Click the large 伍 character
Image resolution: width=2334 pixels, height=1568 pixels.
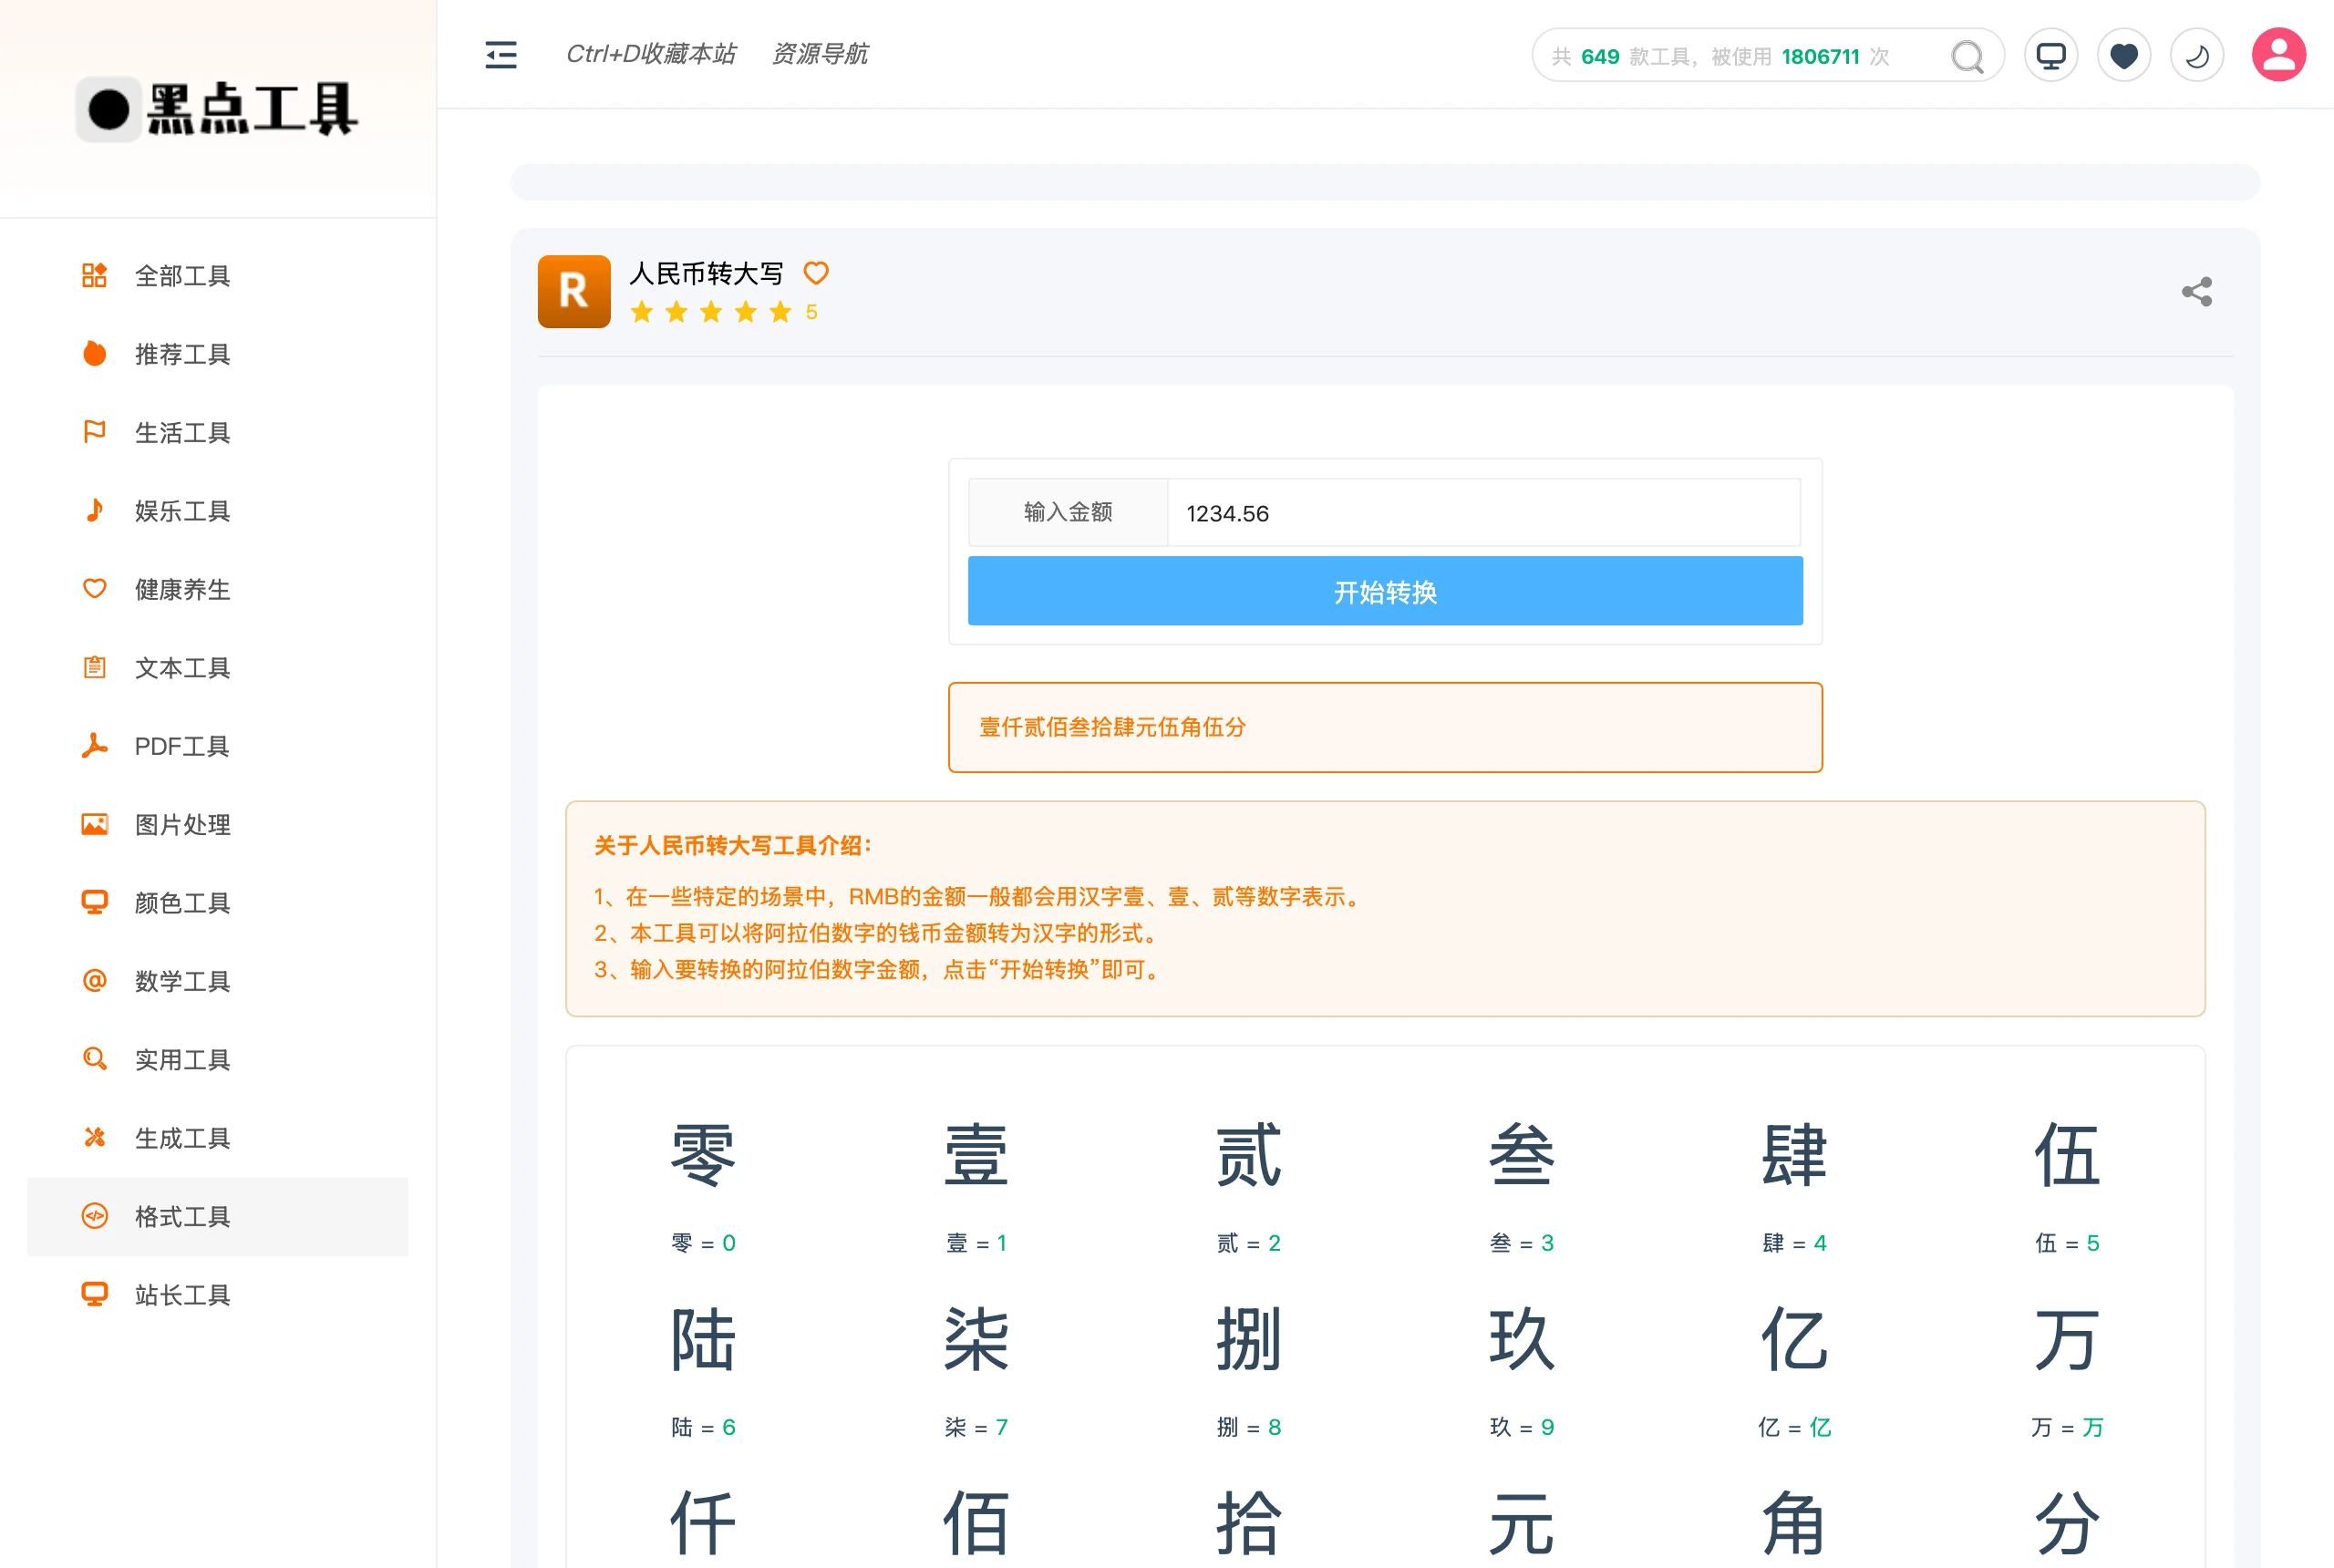[x=2068, y=1155]
